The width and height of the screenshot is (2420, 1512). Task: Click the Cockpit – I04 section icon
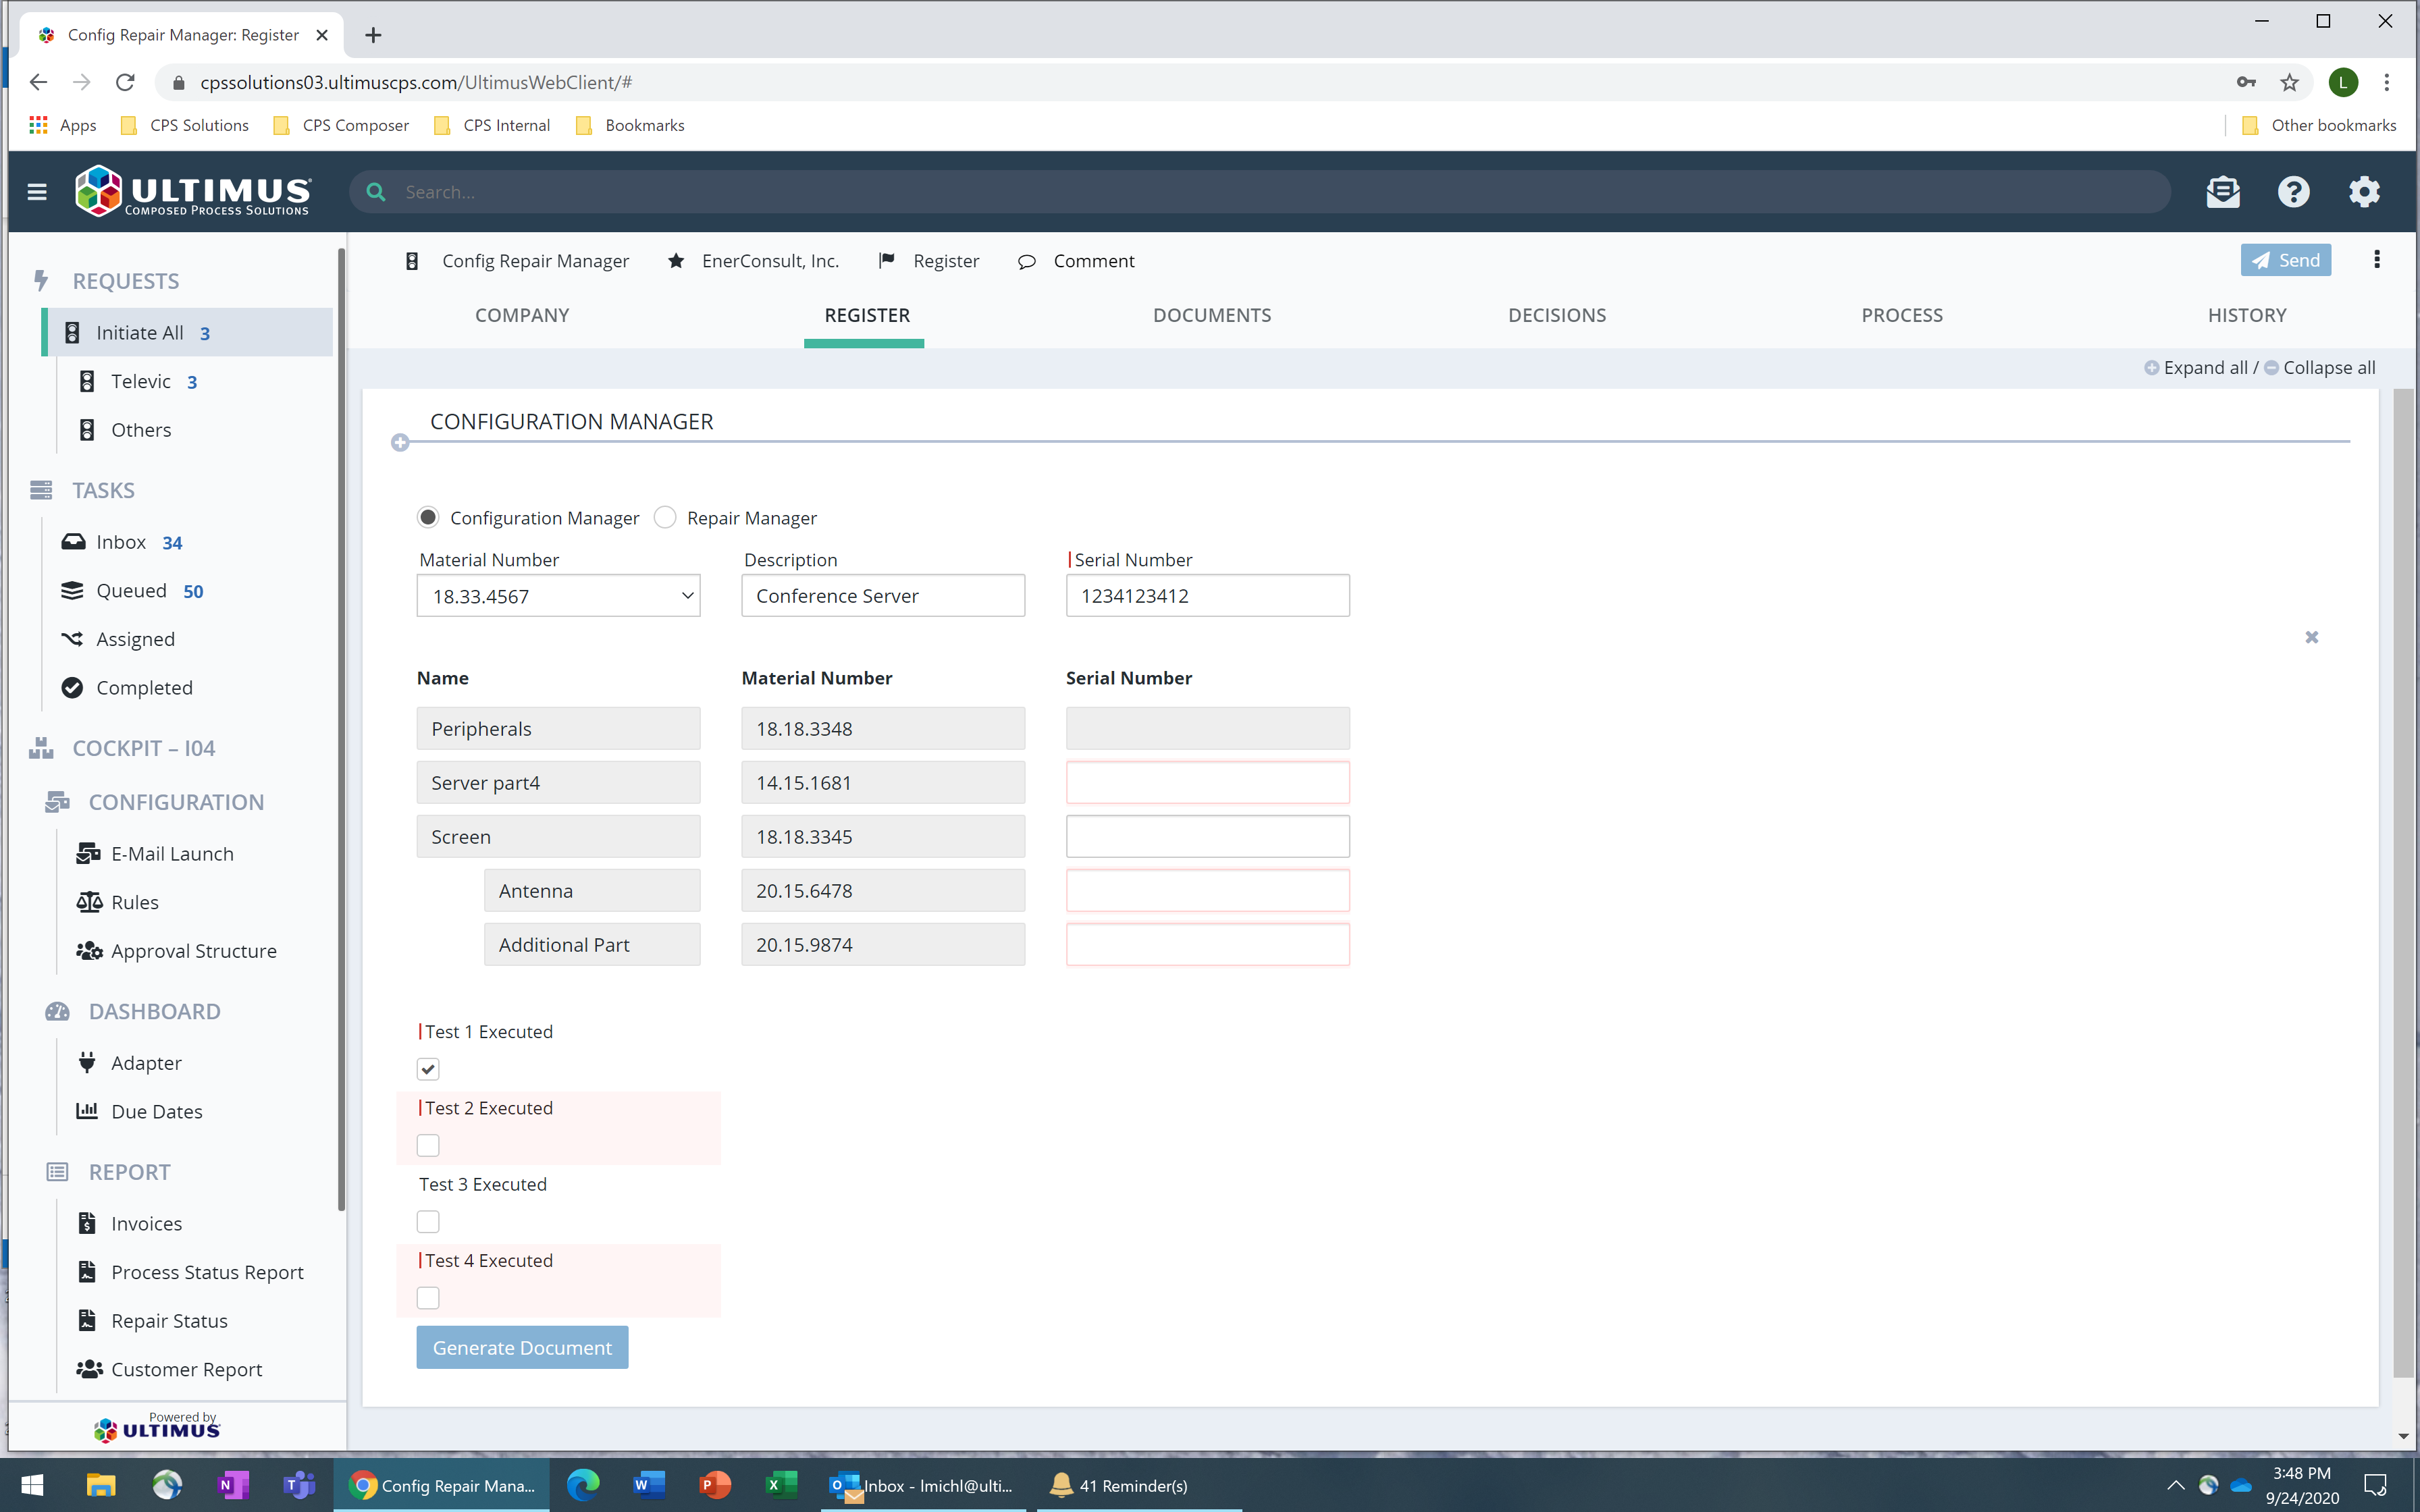pos(41,748)
